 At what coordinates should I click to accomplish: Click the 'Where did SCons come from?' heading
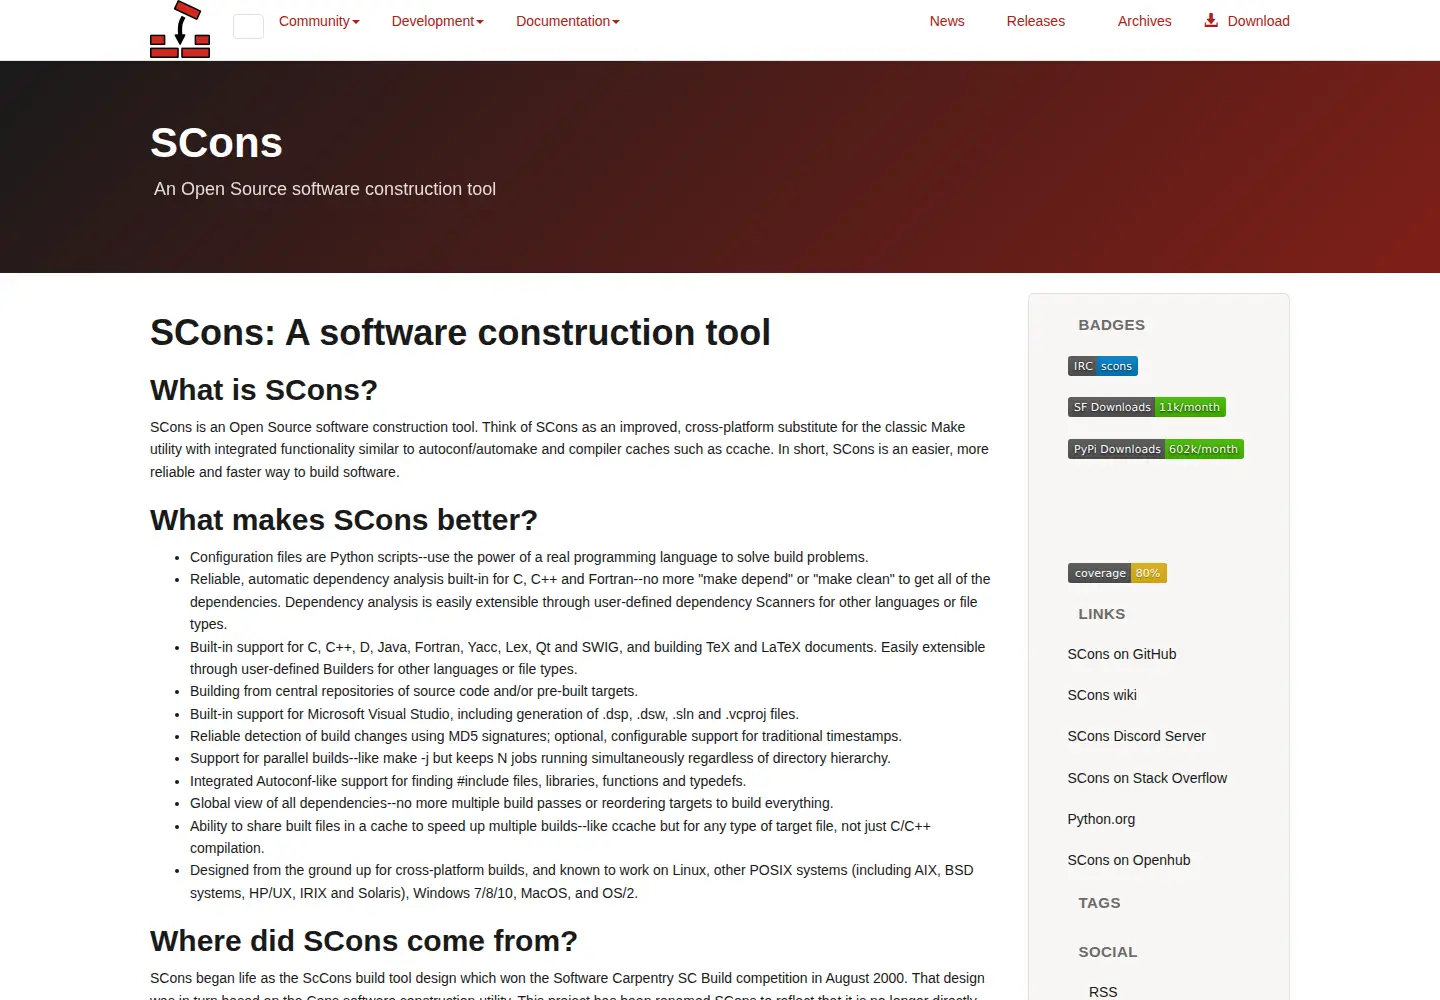(x=364, y=941)
